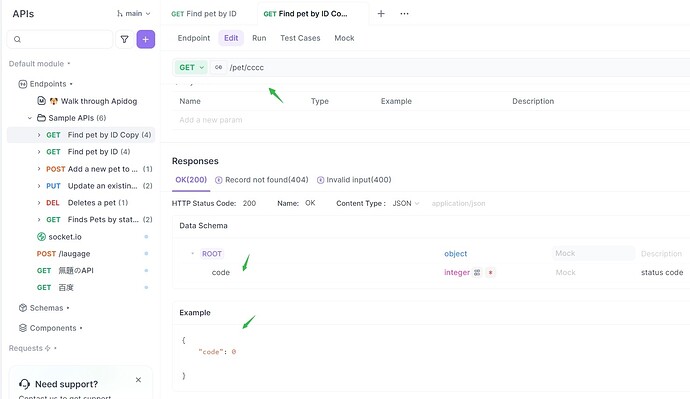The height and width of the screenshot is (399, 690).
Task: Click the headset support icon
Action: coord(25,384)
